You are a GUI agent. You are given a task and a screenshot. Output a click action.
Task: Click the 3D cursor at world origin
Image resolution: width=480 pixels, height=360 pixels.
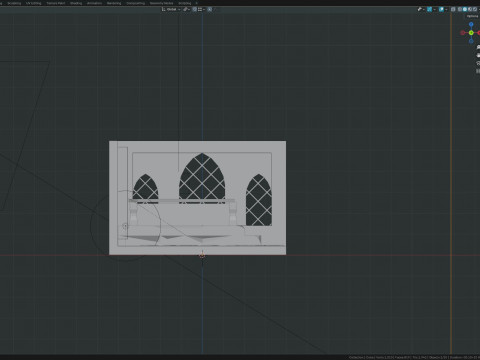202,256
